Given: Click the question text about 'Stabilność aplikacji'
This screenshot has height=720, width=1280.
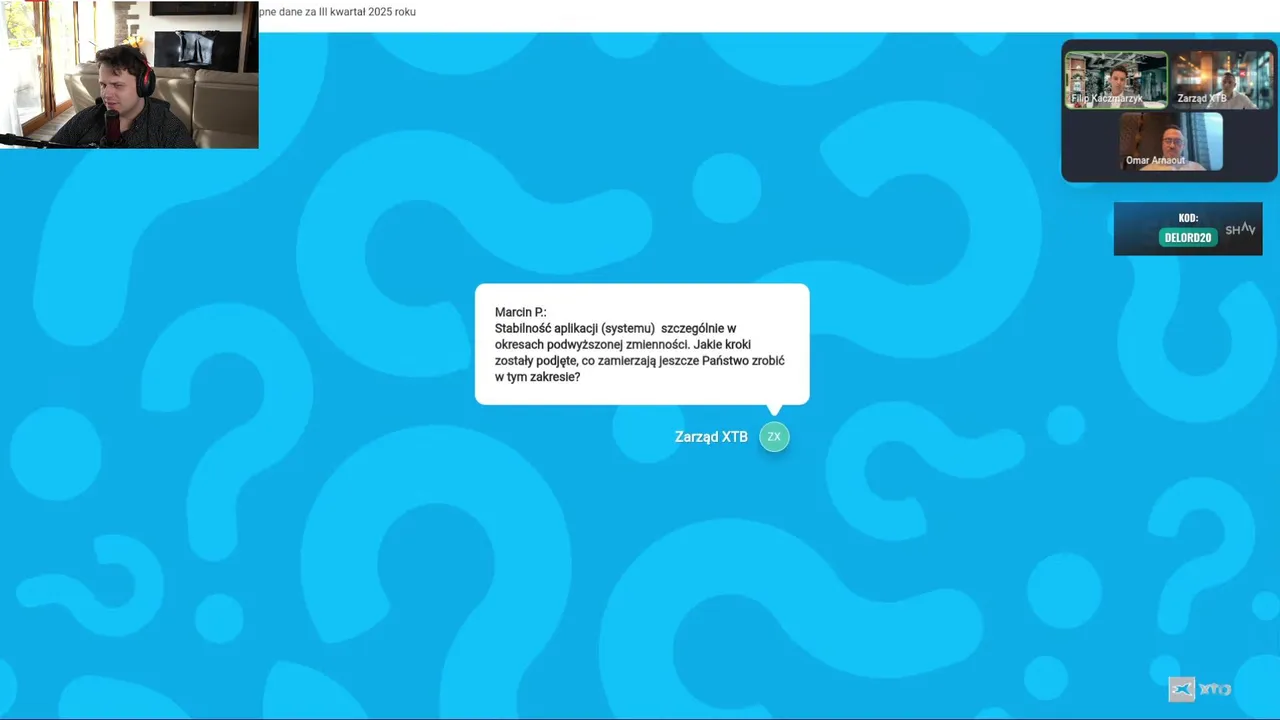Looking at the screenshot, I should 640,353.
